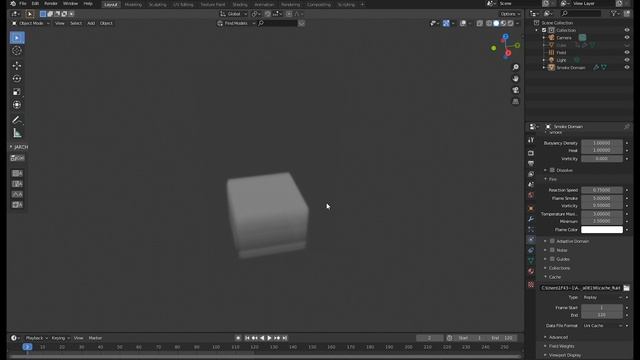
Task: Open the Physics properties tab
Action: [x=531, y=240]
